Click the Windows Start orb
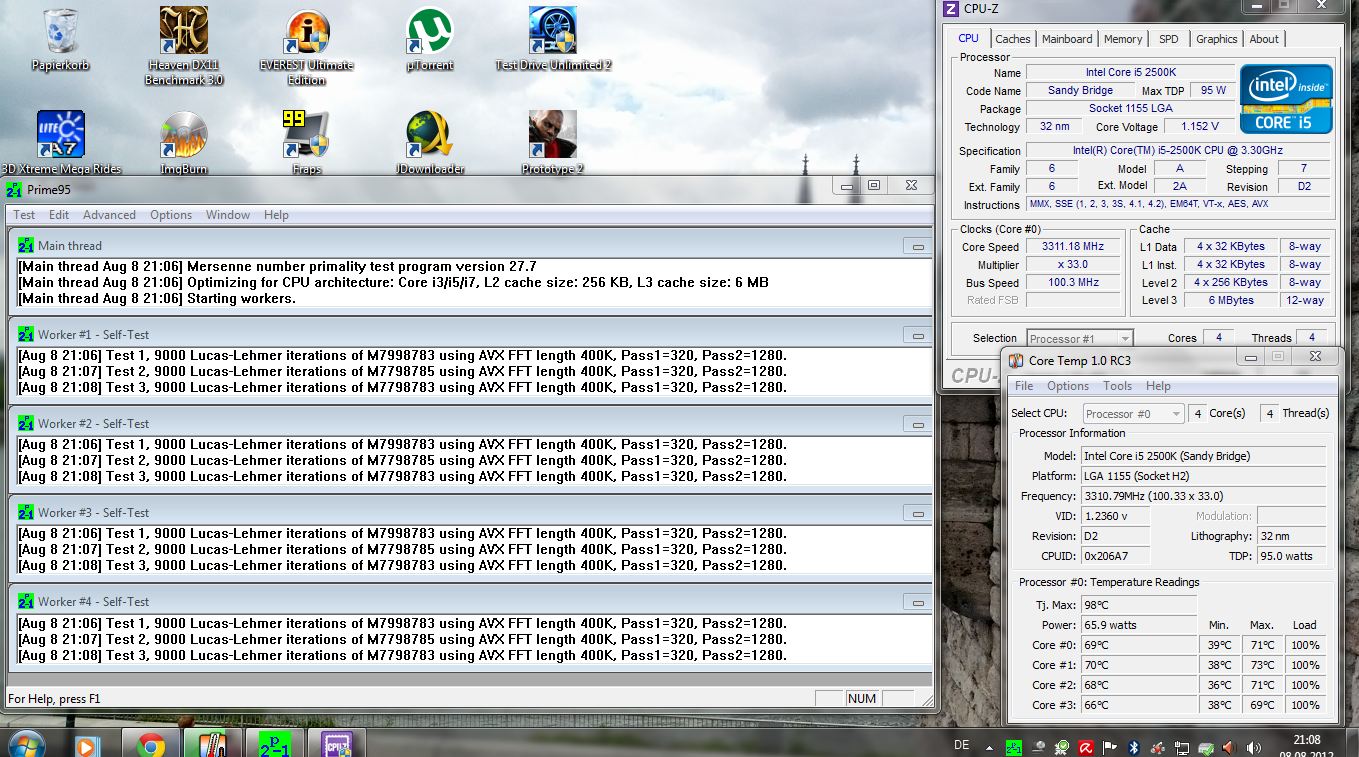 coord(26,745)
